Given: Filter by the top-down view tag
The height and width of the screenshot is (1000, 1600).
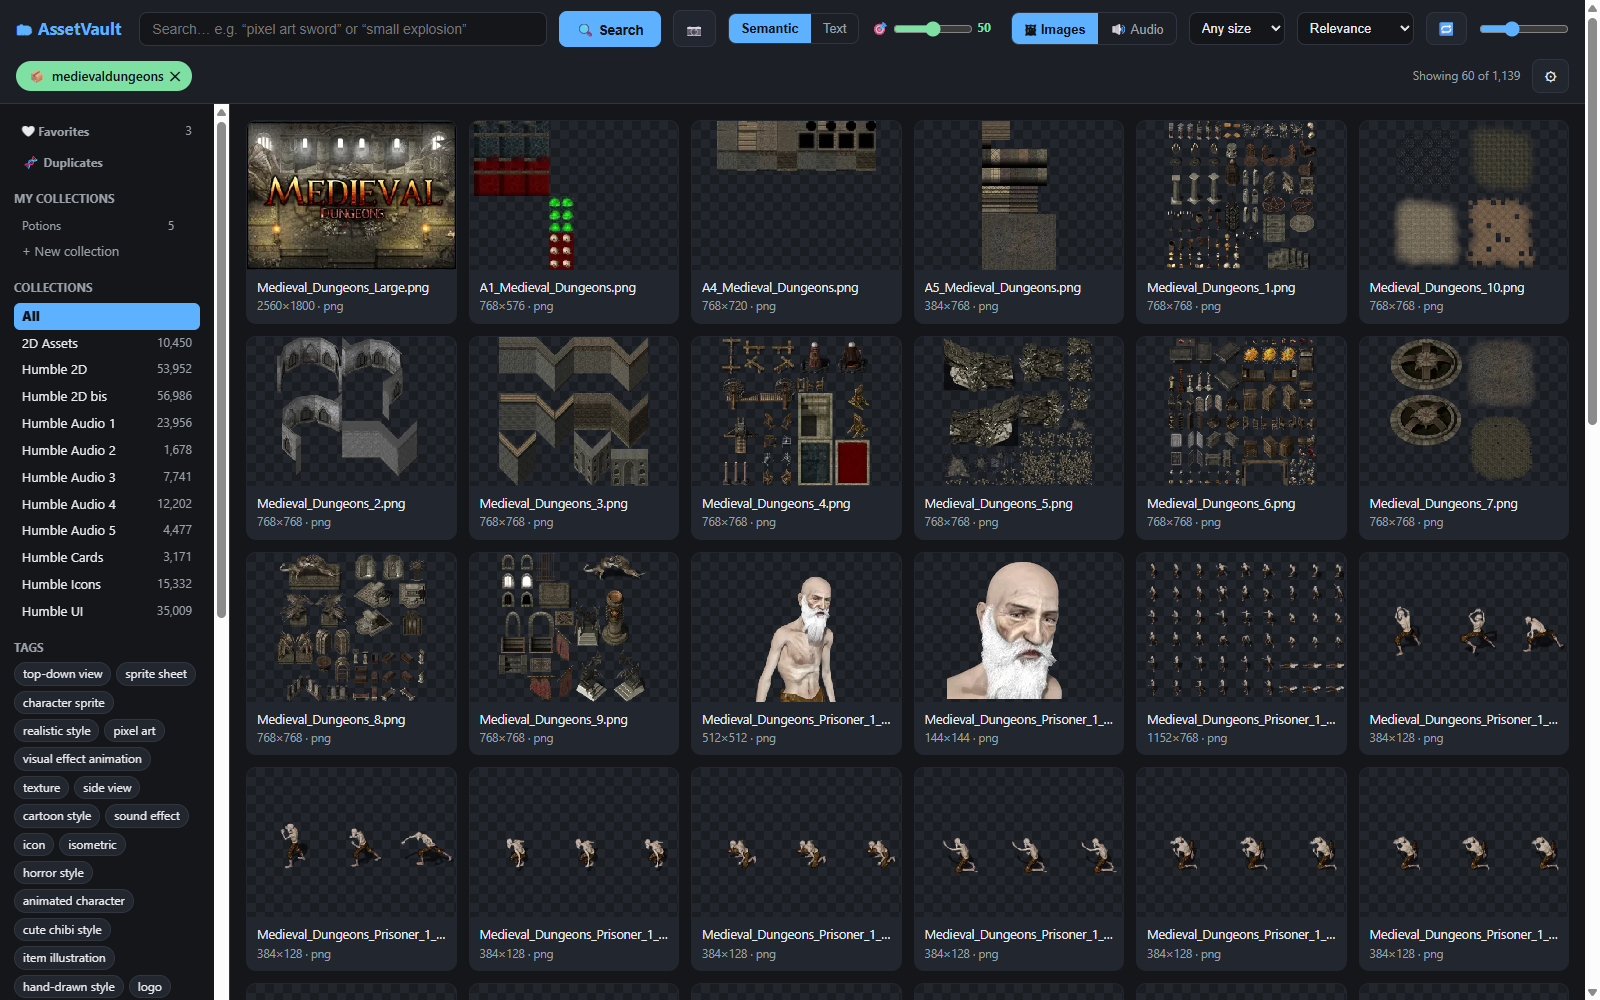Looking at the screenshot, I should click(x=62, y=674).
